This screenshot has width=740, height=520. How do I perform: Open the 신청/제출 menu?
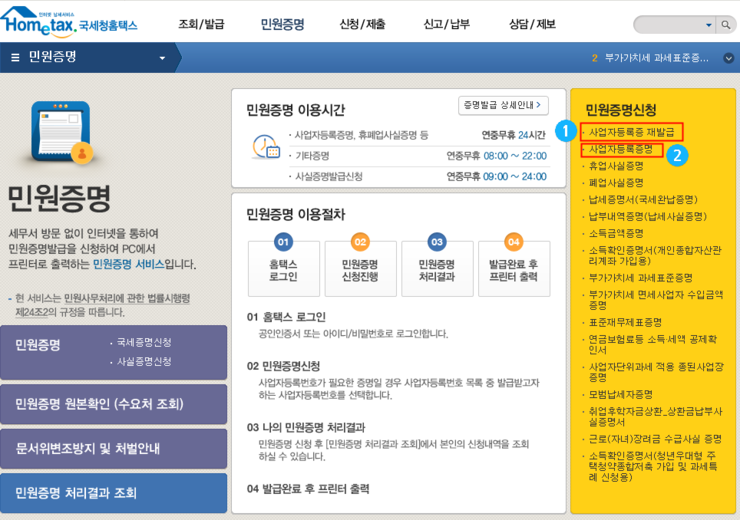click(362, 24)
